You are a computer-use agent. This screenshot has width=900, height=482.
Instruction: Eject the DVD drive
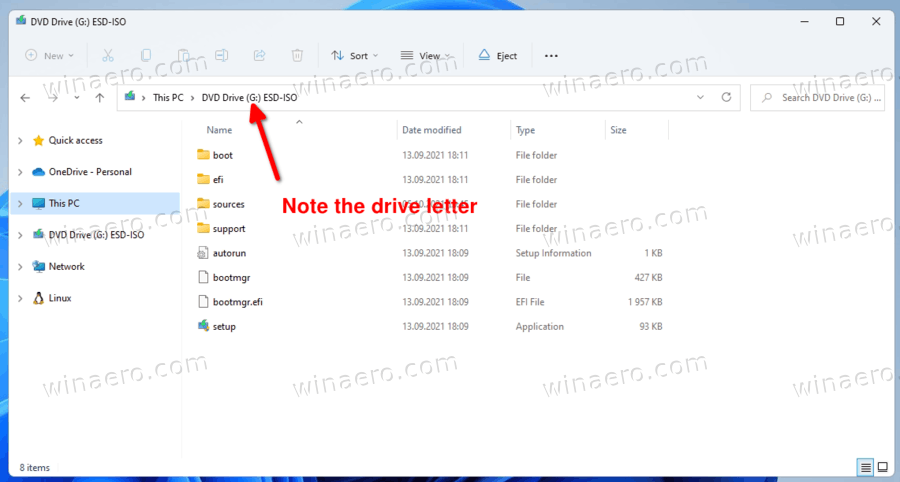(x=498, y=56)
